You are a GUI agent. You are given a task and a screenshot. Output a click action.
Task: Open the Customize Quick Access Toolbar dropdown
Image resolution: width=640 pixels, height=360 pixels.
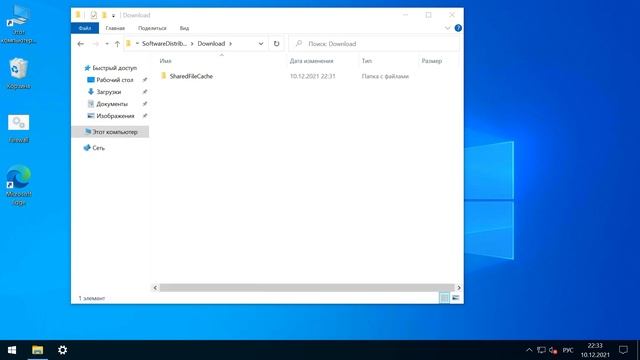click(113, 16)
